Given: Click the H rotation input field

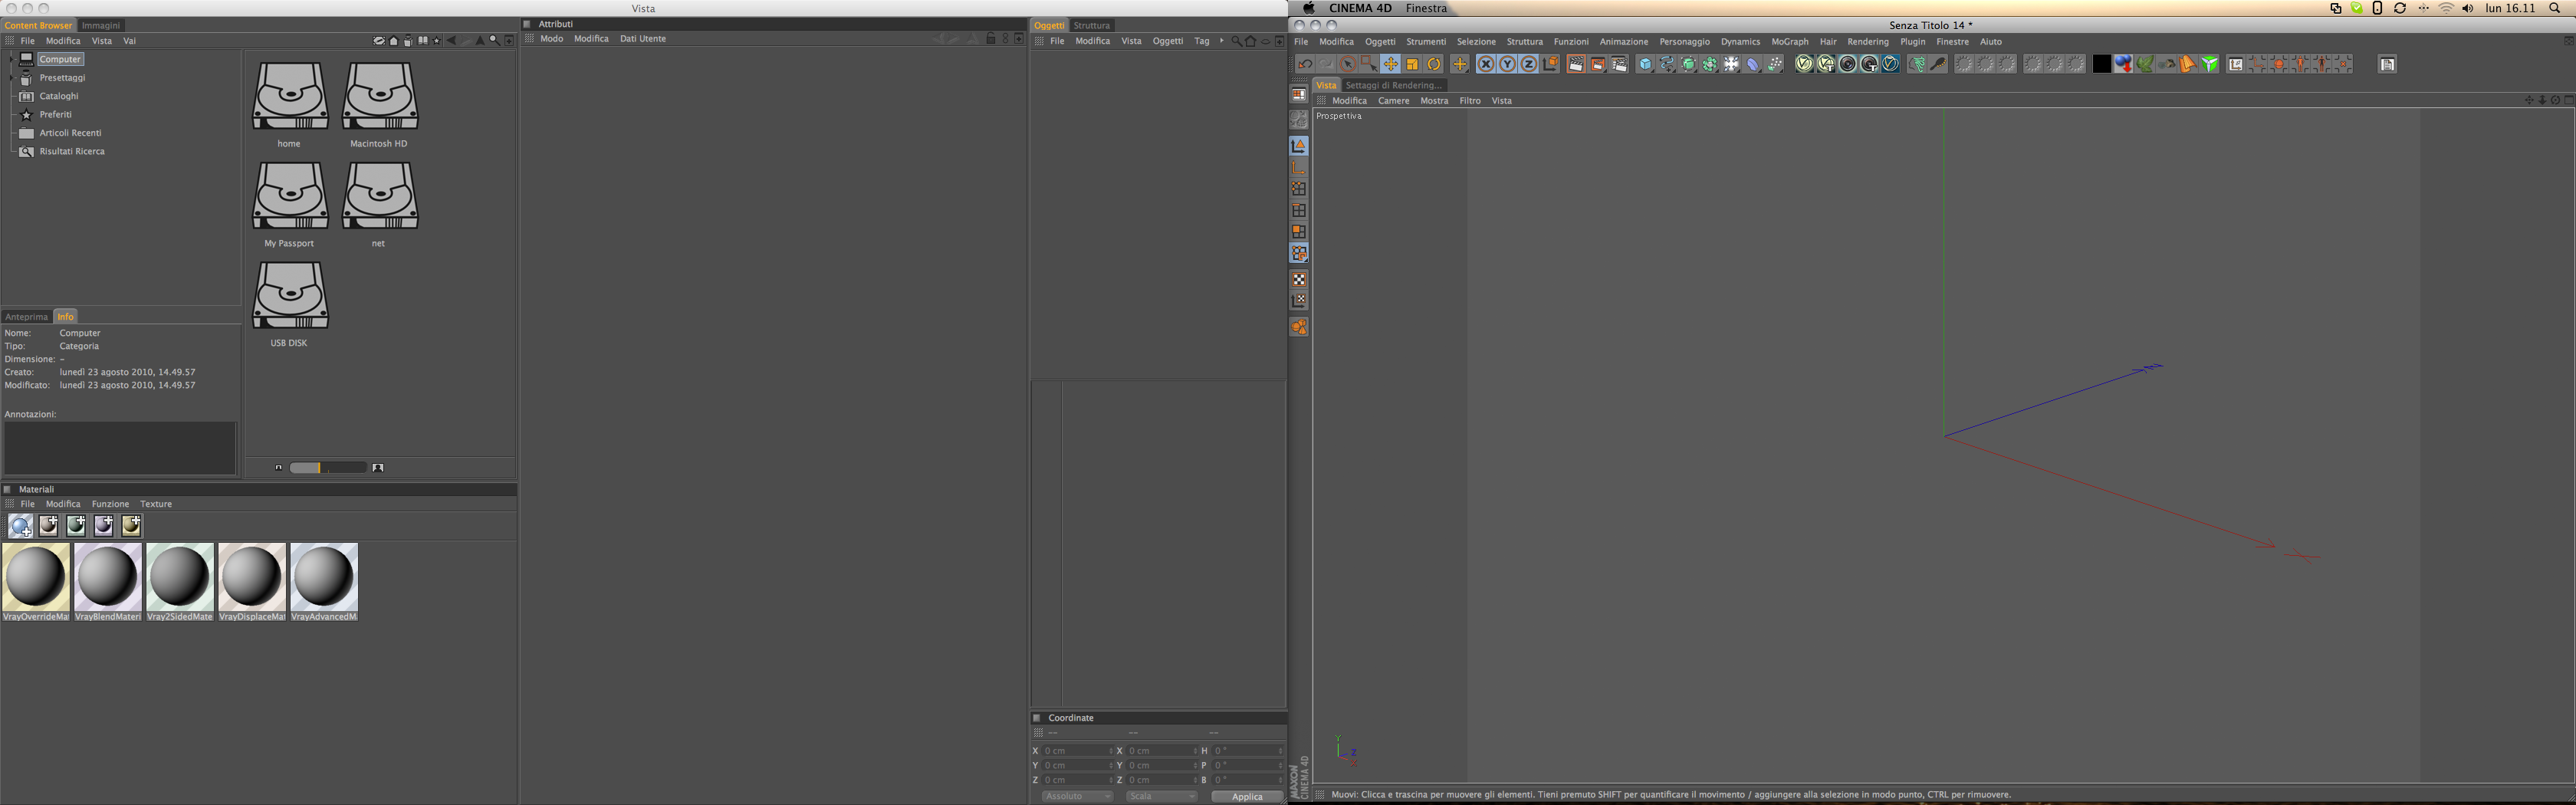Looking at the screenshot, I should click(1247, 751).
